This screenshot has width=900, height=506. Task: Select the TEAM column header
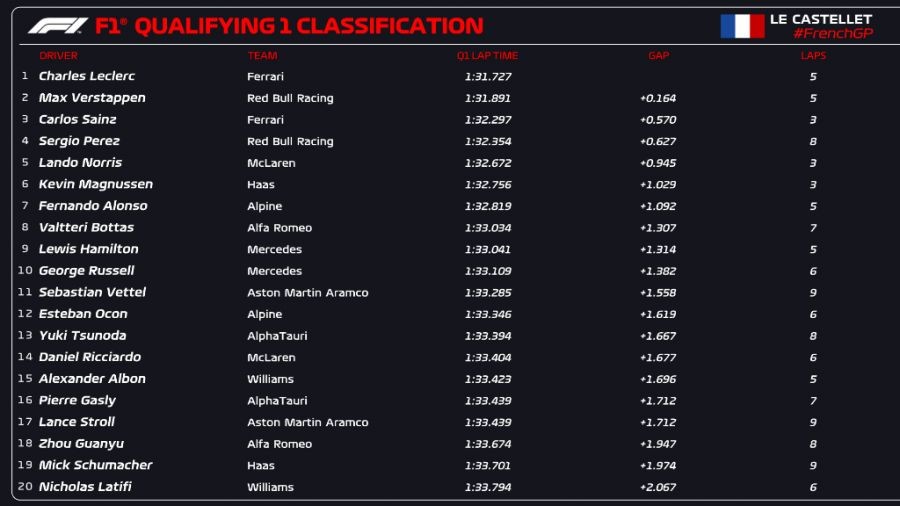262,56
